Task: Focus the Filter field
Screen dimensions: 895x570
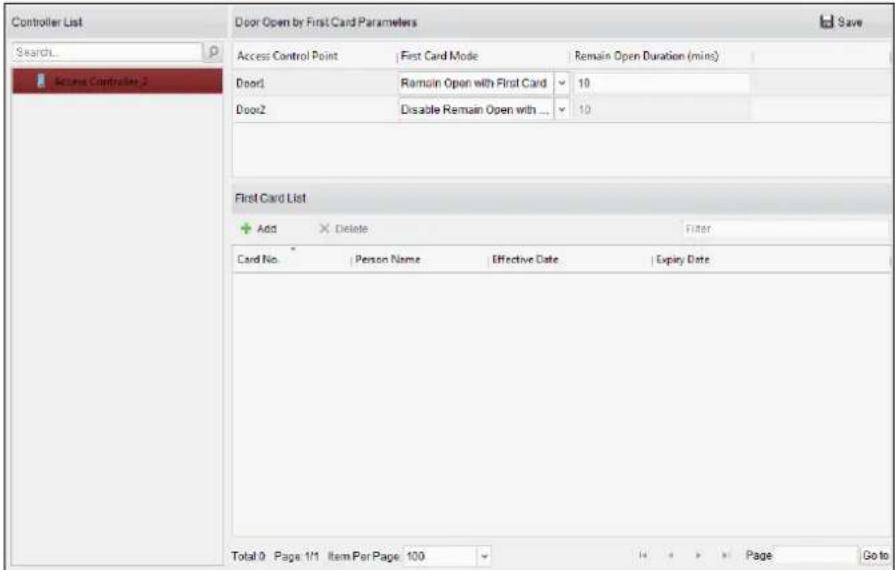Action: click(x=785, y=229)
